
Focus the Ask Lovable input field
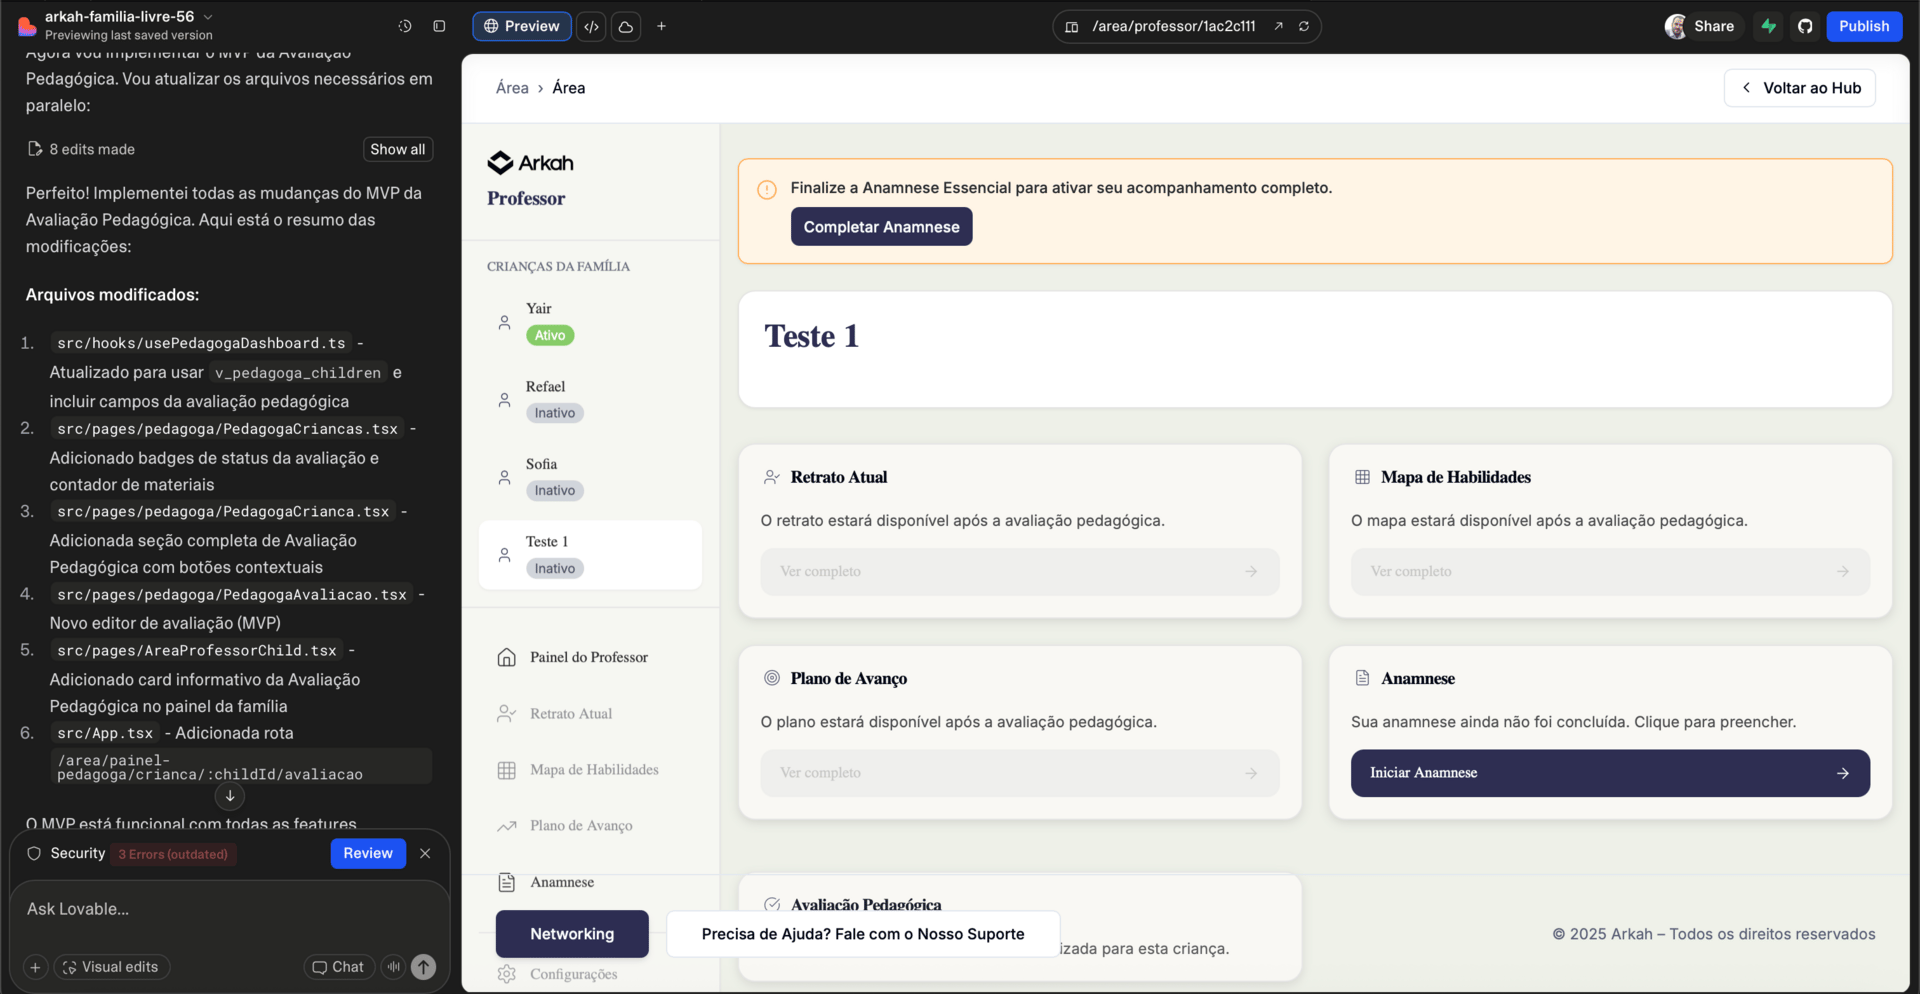click(230, 909)
